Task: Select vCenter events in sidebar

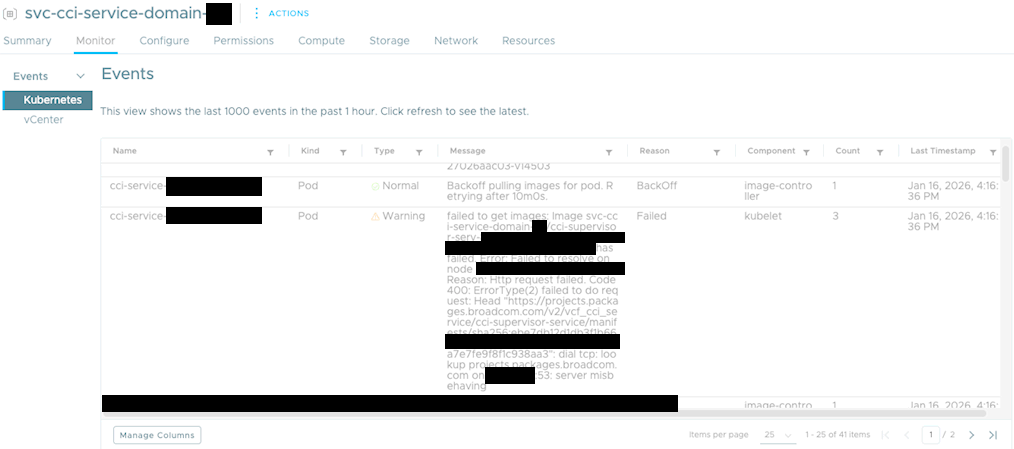Action: pyautogui.click(x=43, y=120)
